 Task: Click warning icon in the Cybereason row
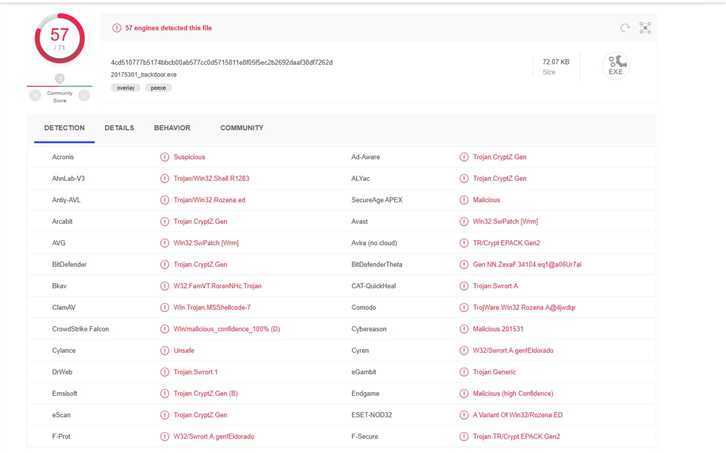[x=464, y=329]
